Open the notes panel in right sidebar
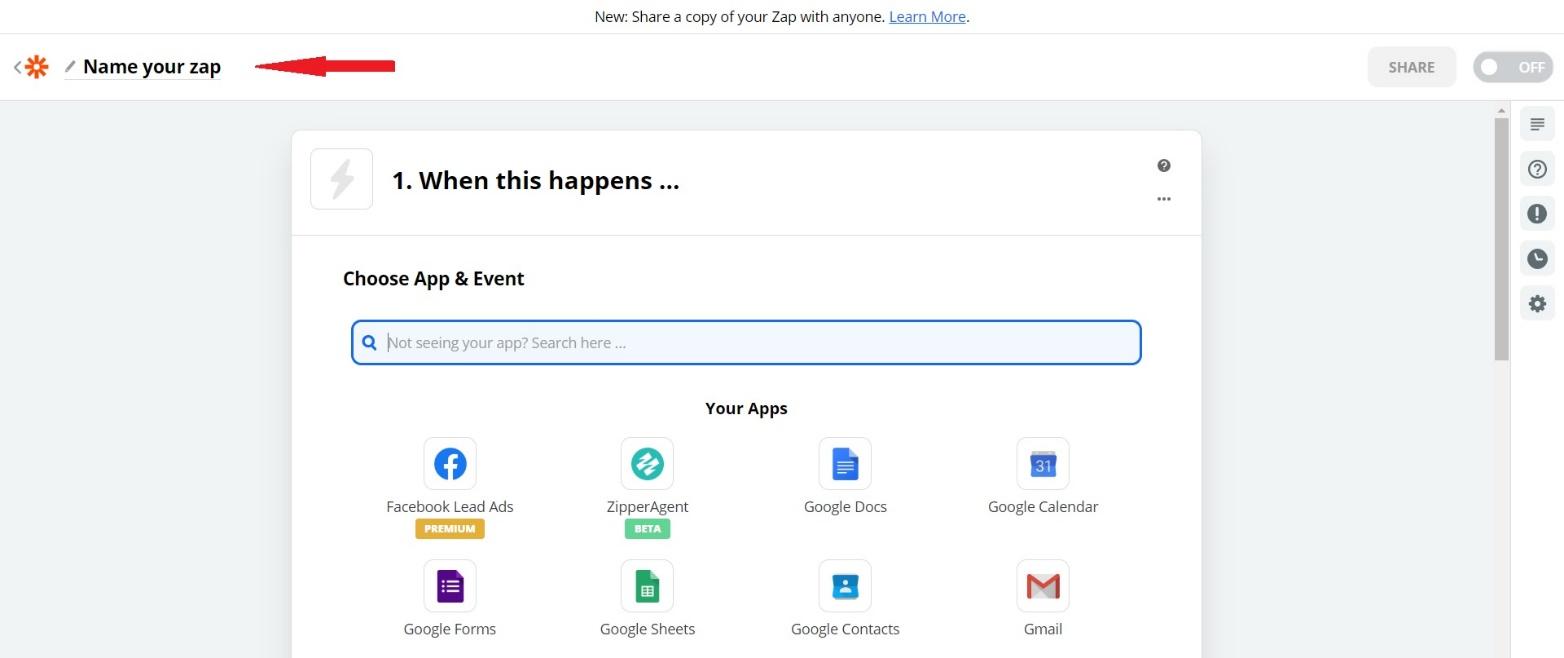Screen dimensions: 1564x658 (1537, 123)
